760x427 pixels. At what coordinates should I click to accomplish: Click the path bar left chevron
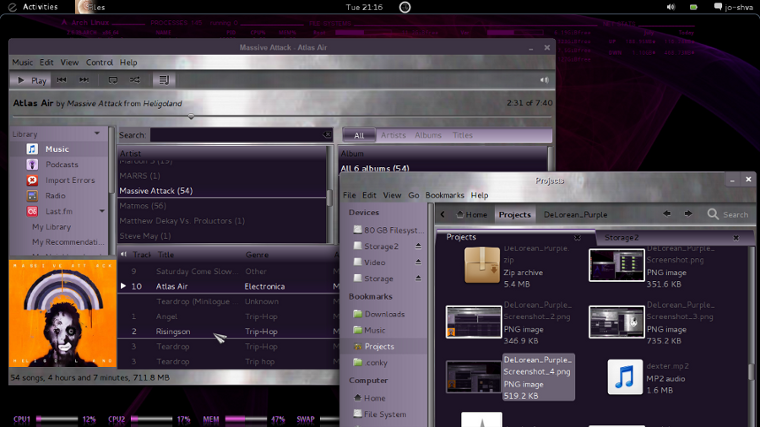[443, 214]
